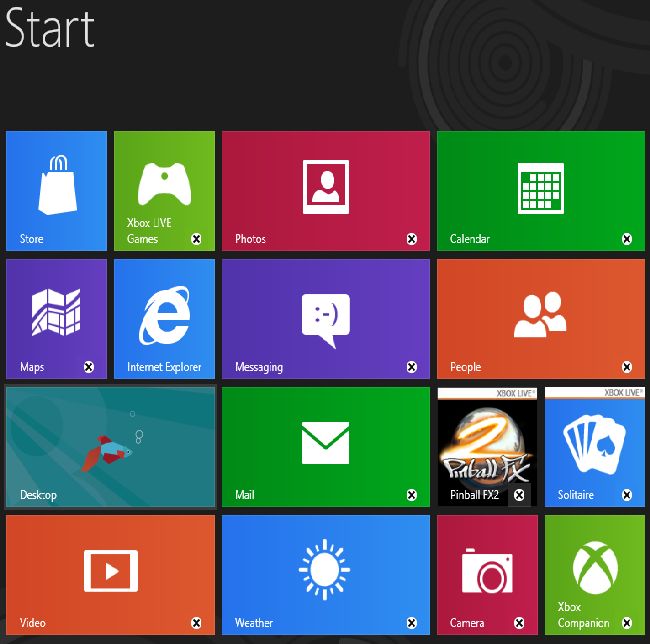Open the People contacts icon
The width and height of the screenshot is (650, 644).
540,315
